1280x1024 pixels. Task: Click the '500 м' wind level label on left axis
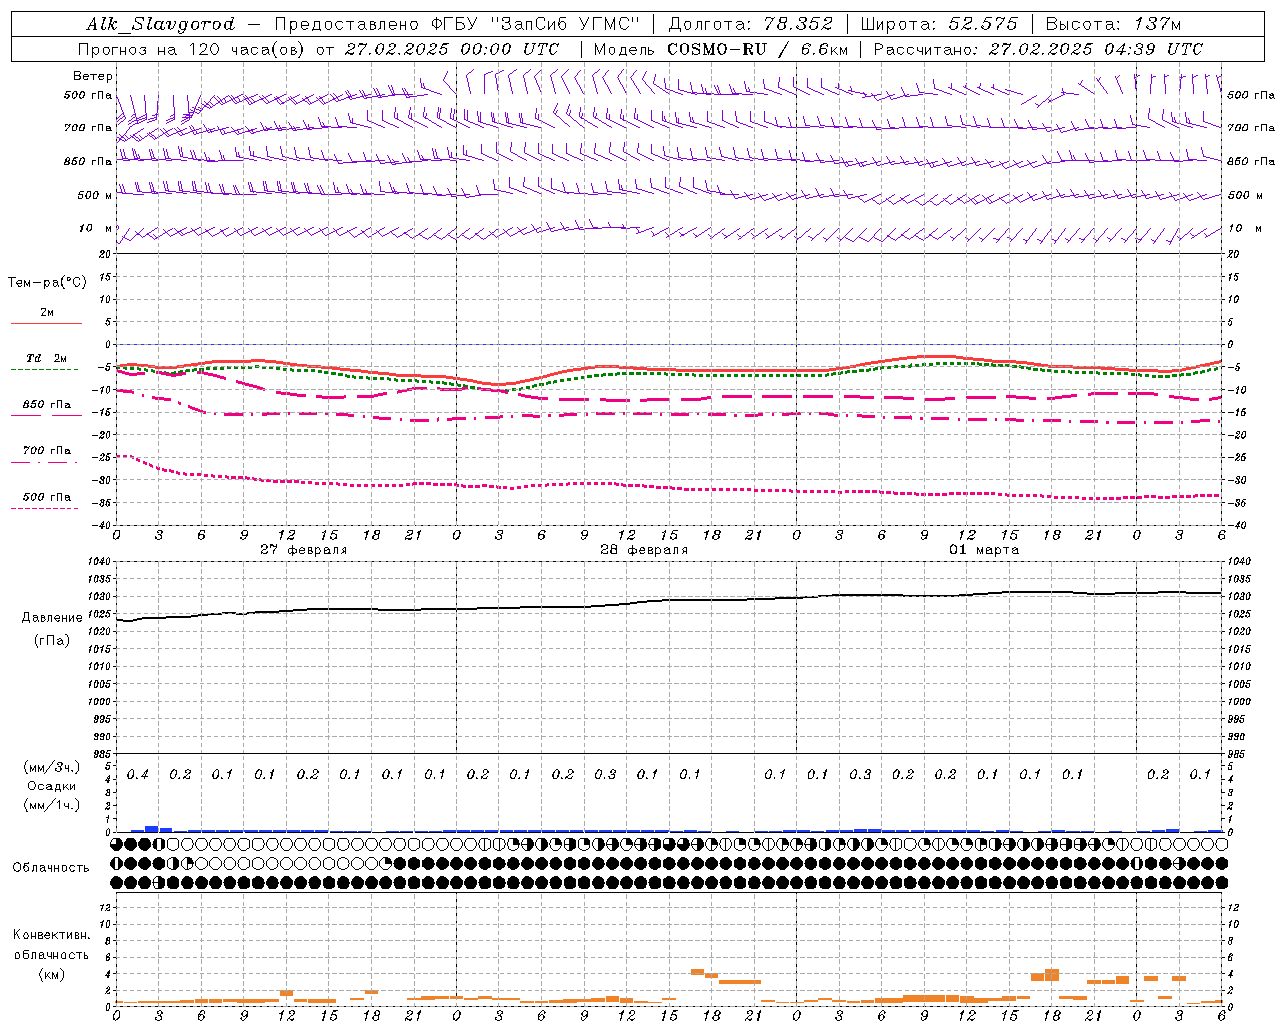tap(95, 195)
